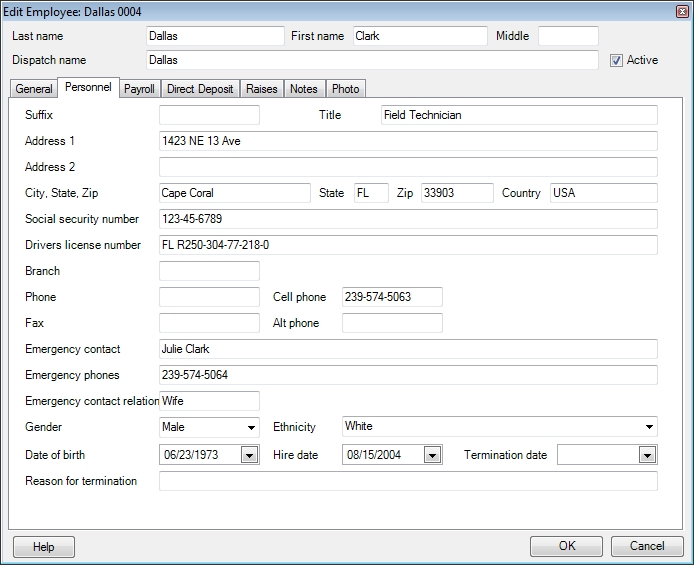Click the Emergency contact relation field
The width and height of the screenshot is (694, 565).
click(x=209, y=401)
